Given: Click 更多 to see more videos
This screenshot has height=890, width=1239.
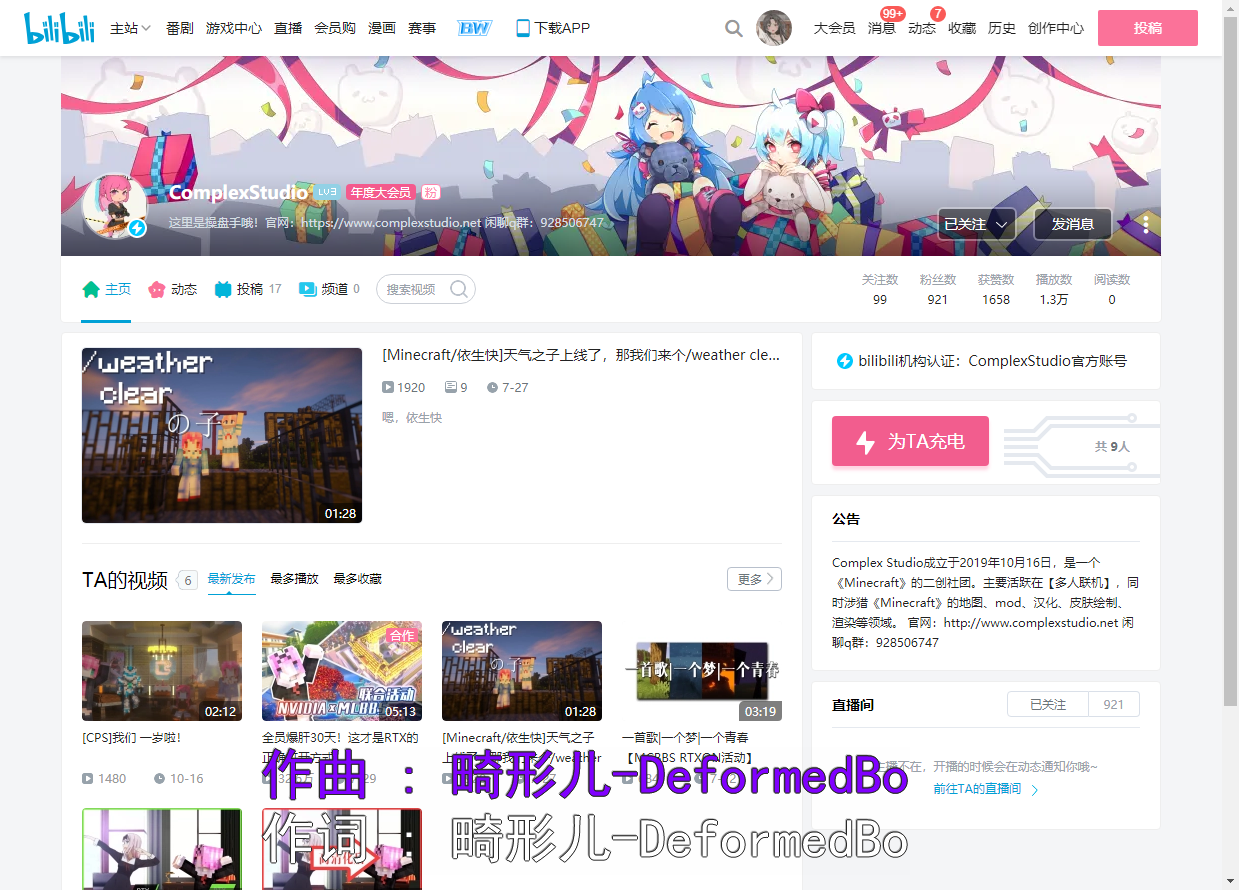Looking at the screenshot, I should tap(754, 579).
